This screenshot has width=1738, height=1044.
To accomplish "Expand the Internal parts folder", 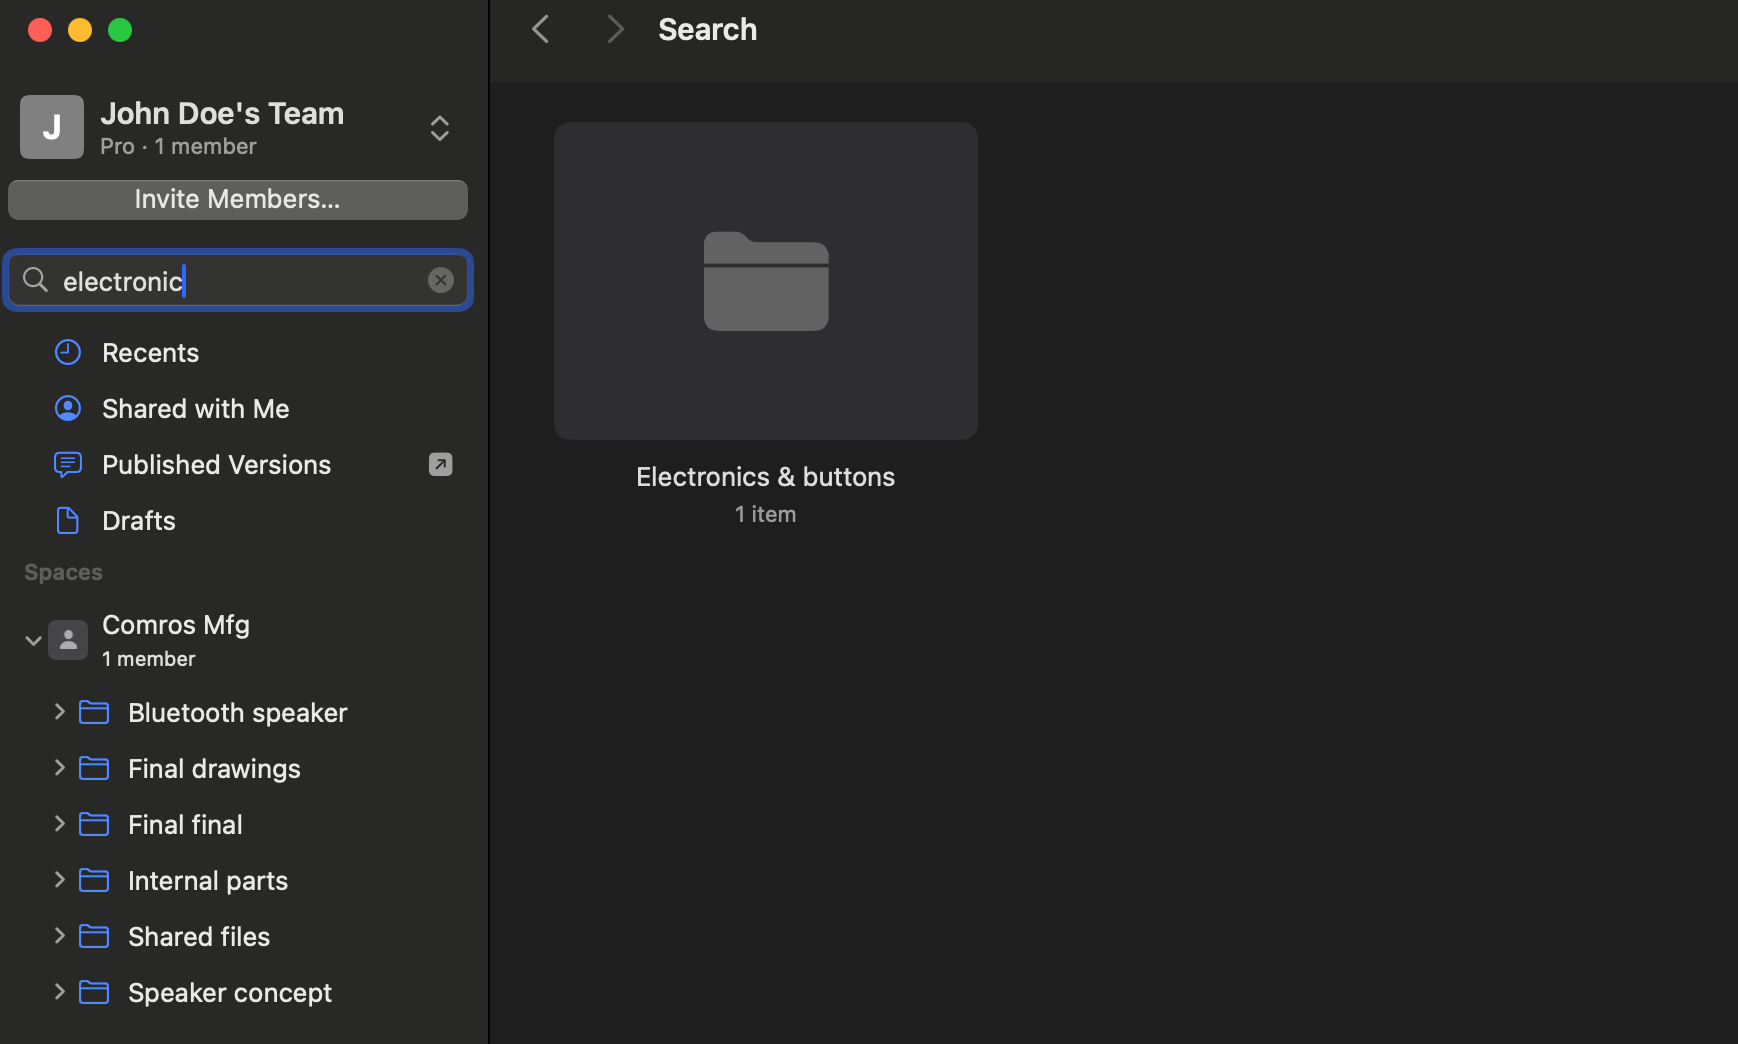I will pyautogui.click(x=59, y=880).
